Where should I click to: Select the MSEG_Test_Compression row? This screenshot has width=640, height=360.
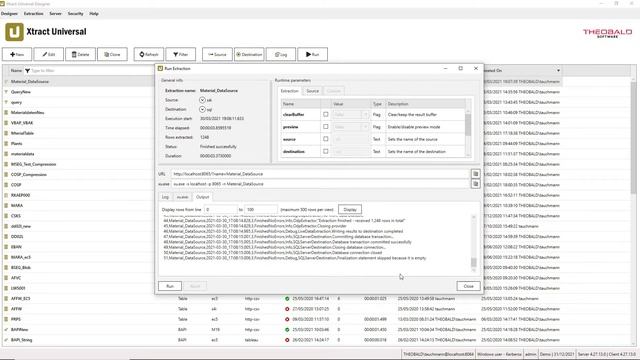tap(79, 164)
